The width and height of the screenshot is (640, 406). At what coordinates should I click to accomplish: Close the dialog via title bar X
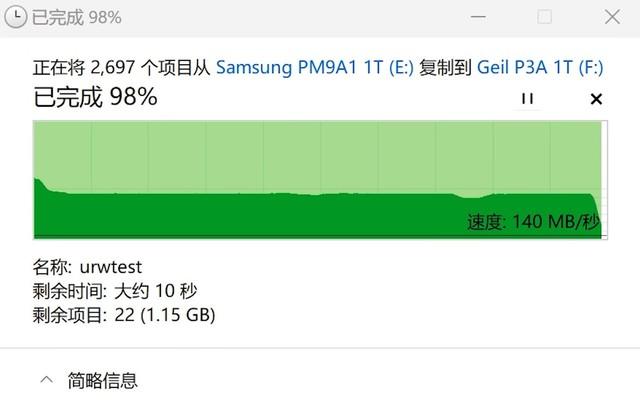pyautogui.click(x=612, y=17)
